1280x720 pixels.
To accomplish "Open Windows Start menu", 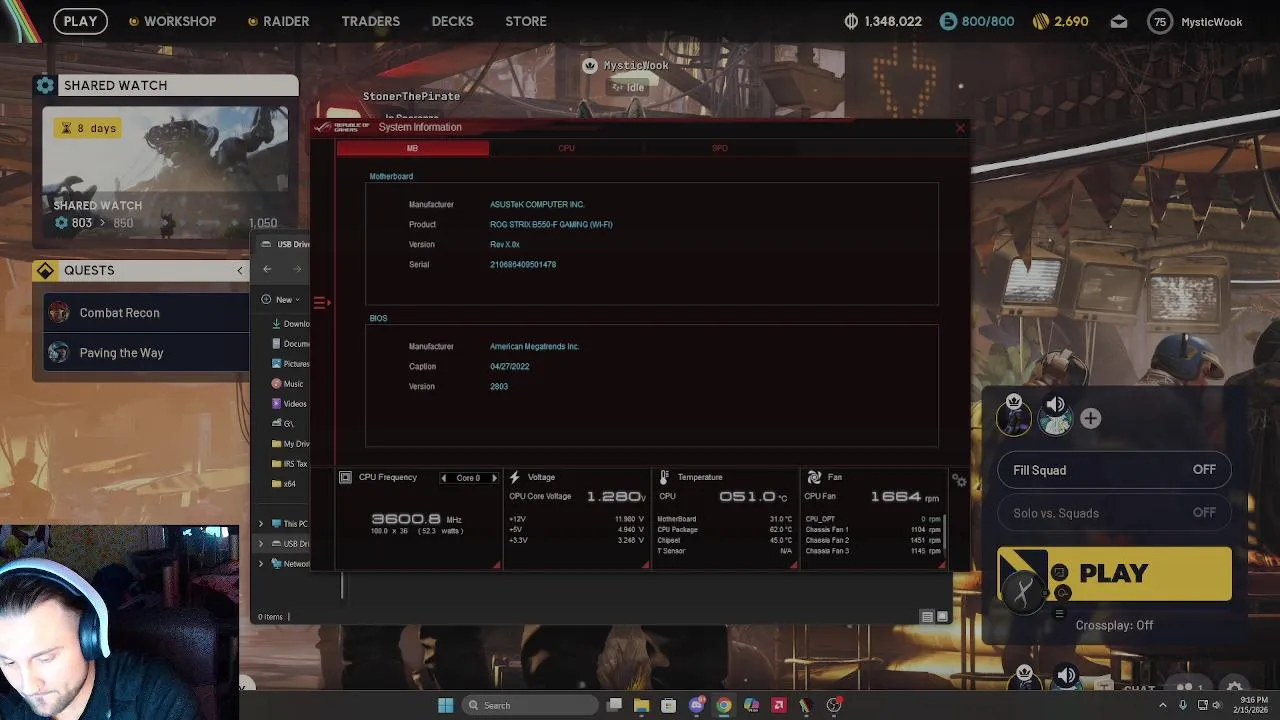I will (446, 705).
